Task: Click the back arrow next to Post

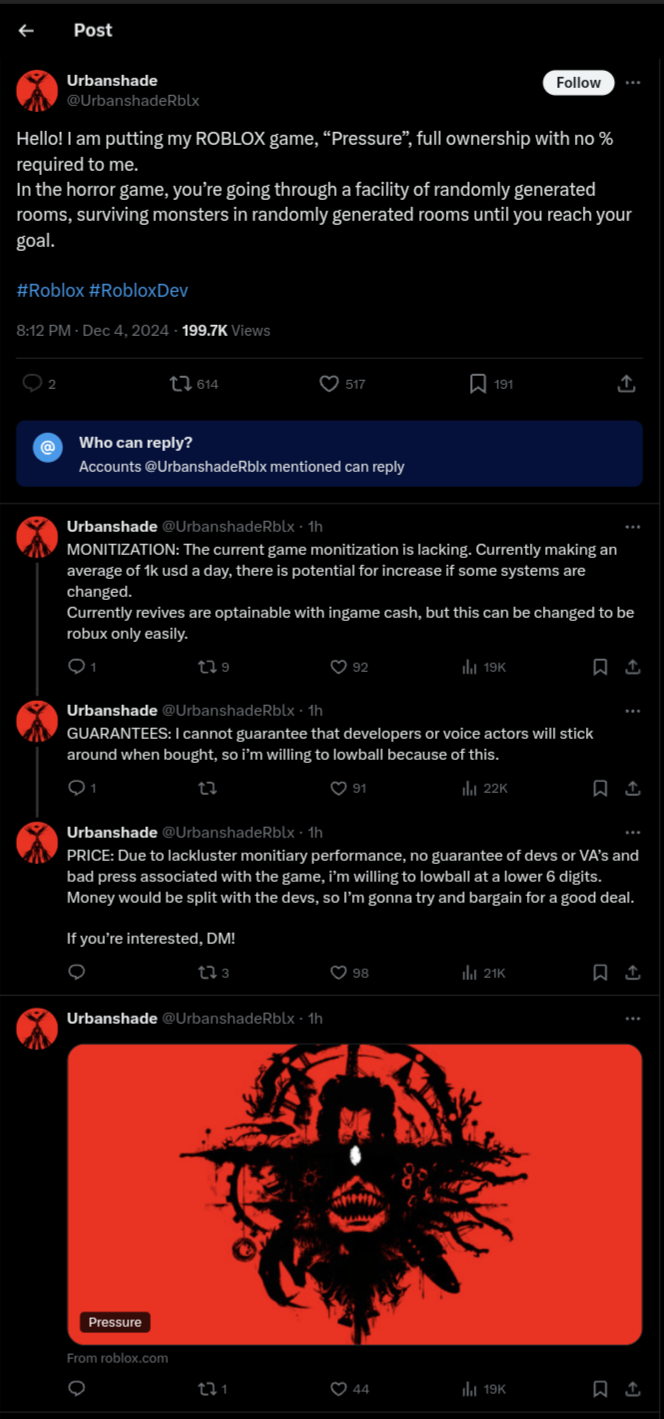Action: [26, 31]
